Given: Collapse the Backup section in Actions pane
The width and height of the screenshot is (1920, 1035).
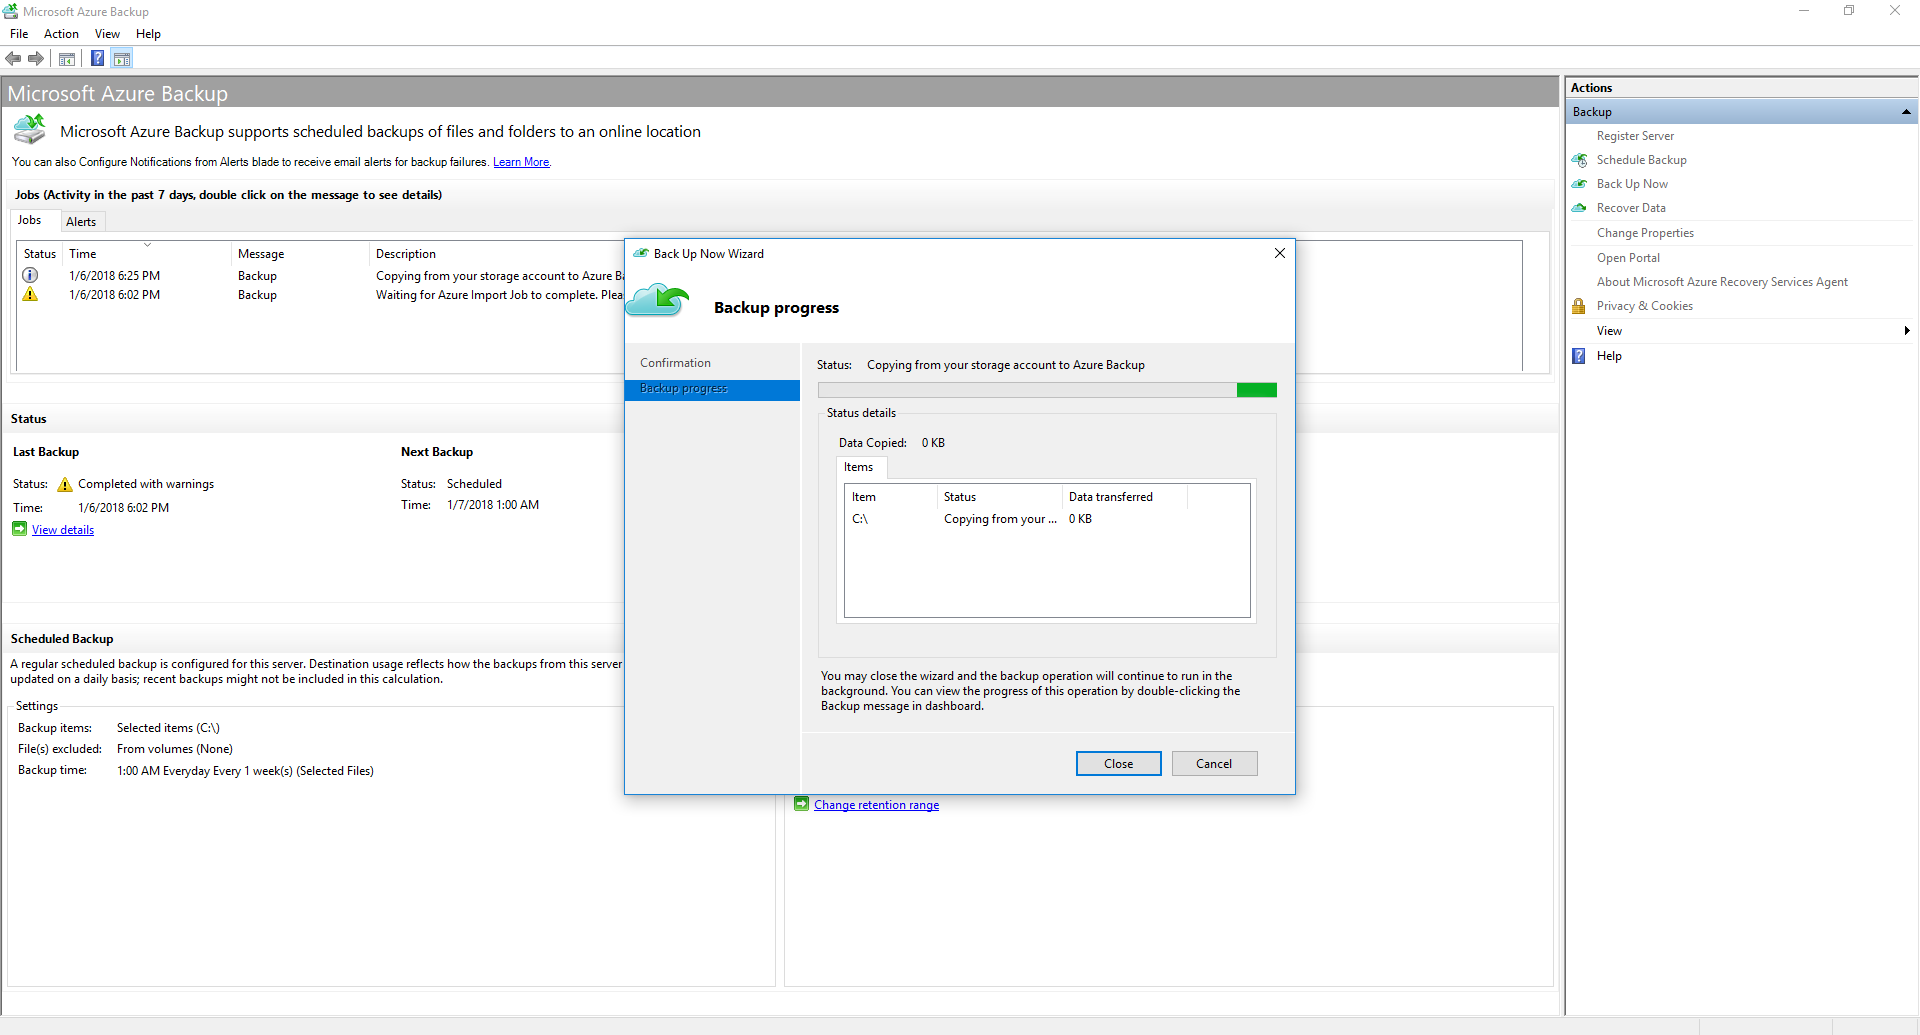Looking at the screenshot, I should [x=1907, y=112].
